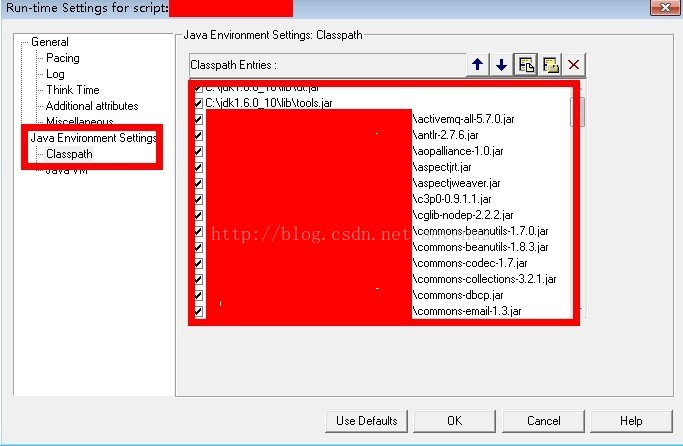
Task: Select commons-beanutils-1.8.3.jar entry text
Action: click(480, 247)
